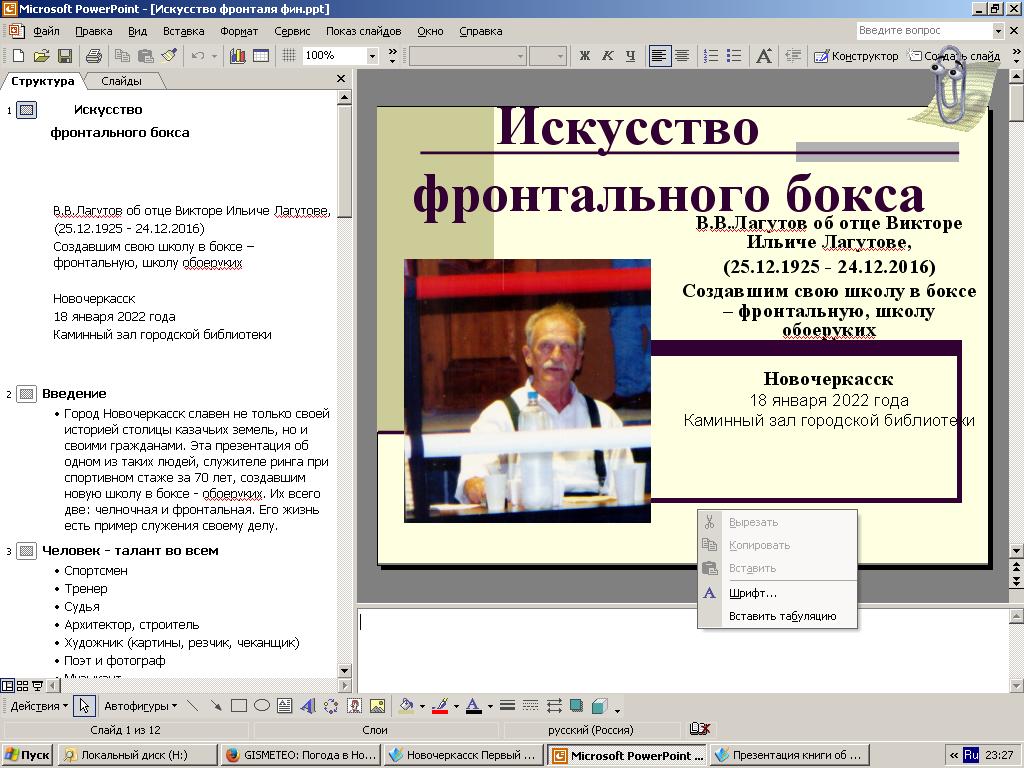Toggle underline formatting (Ч)
Screen dimensions: 1024x768
coord(630,56)
